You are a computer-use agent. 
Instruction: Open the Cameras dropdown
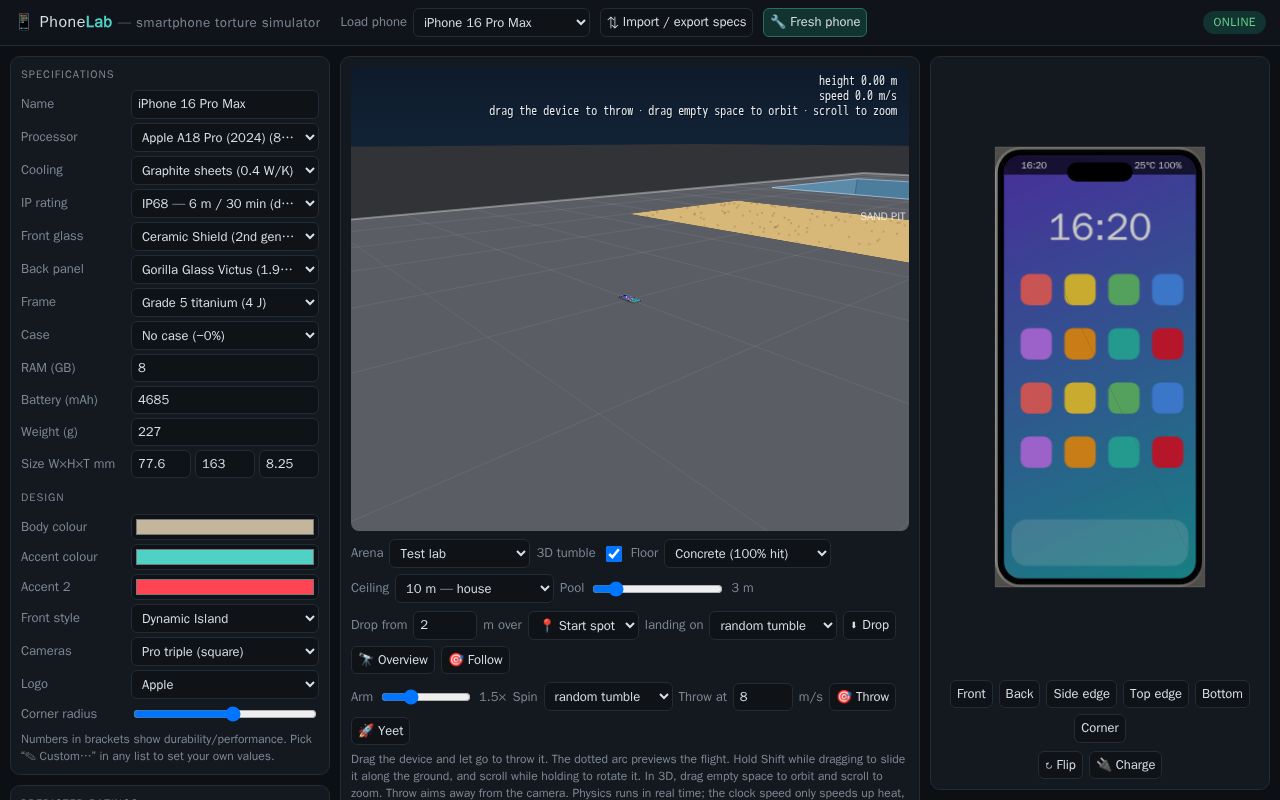click(225, 651)
